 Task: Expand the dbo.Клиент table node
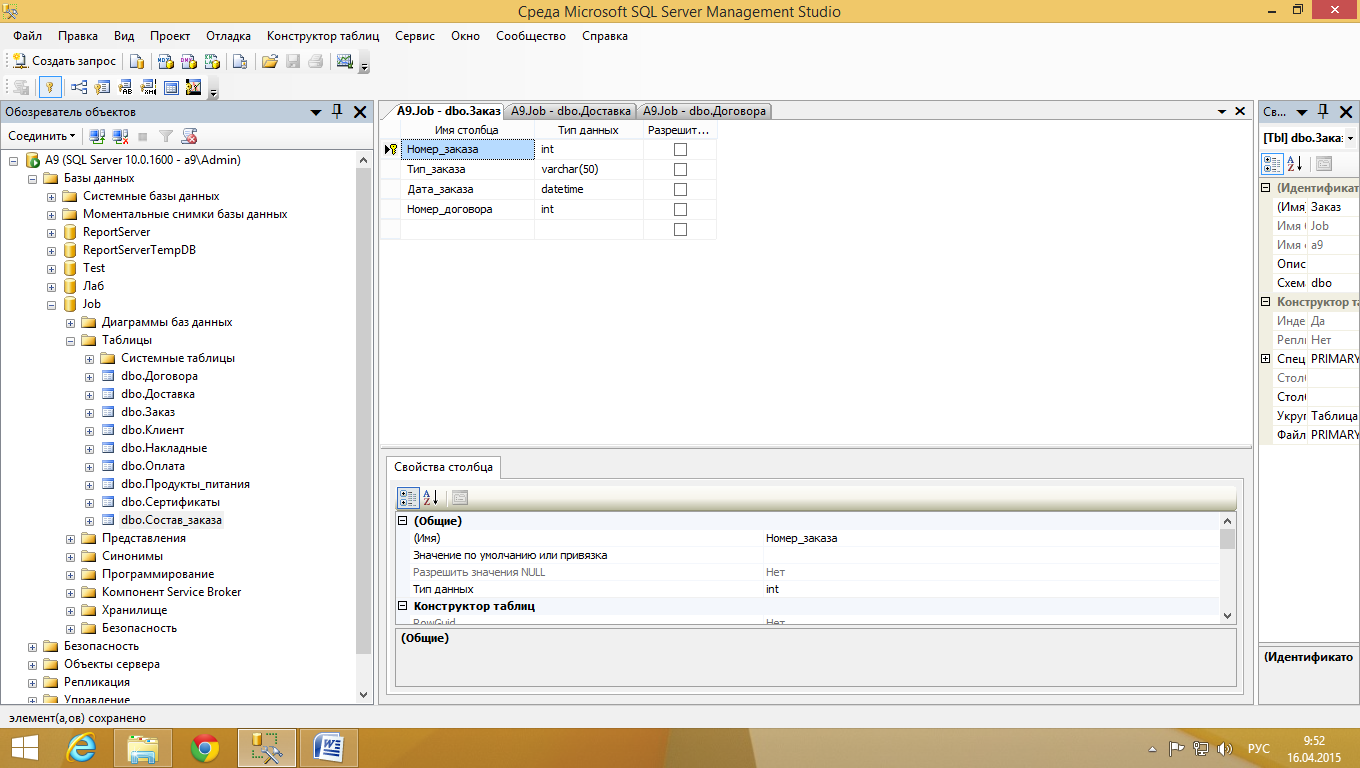pyautogui.click(x=90, y=430)
